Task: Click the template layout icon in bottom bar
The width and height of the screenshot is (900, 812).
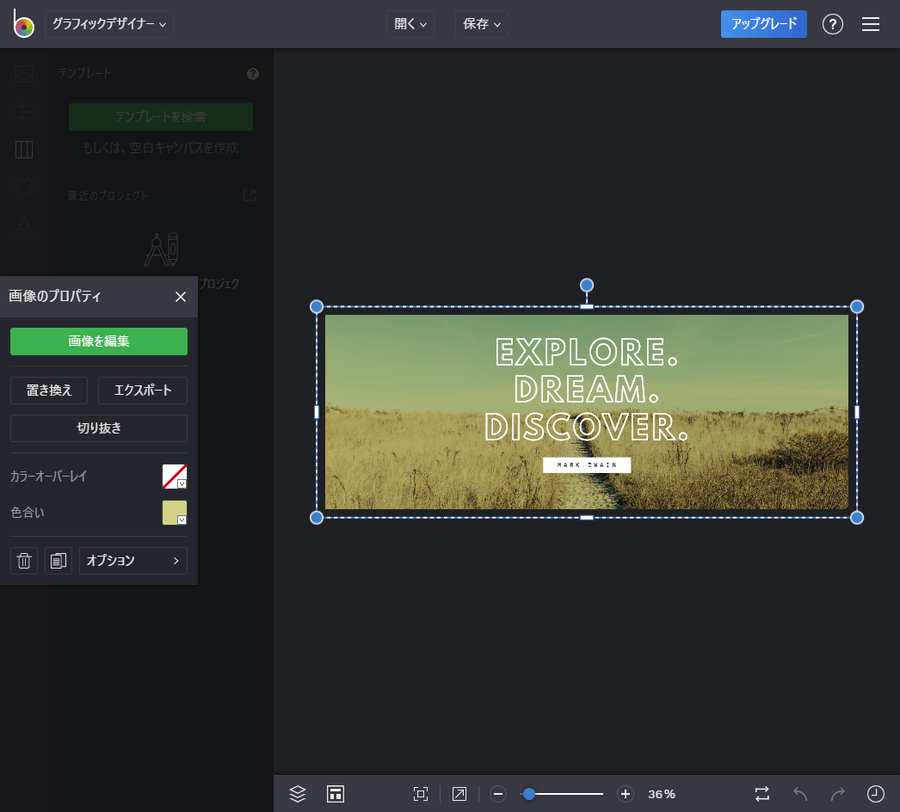Action: point(335,794)
